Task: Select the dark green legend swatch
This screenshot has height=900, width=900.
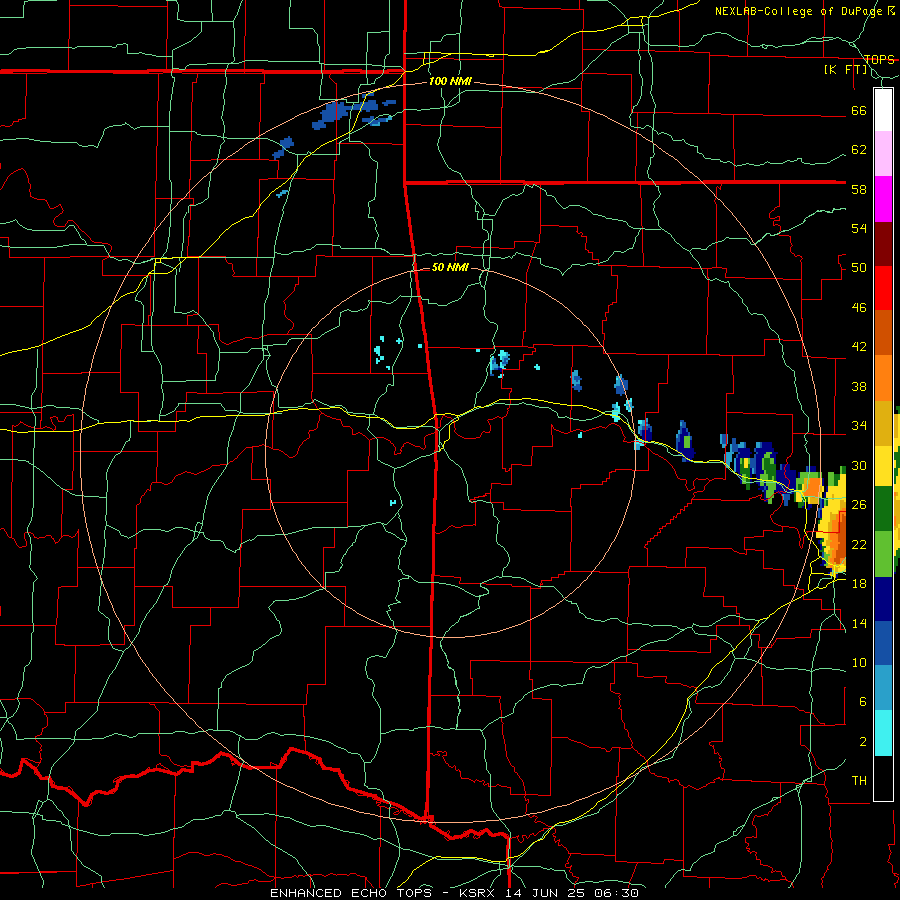Action: click(x=883, y=509)
